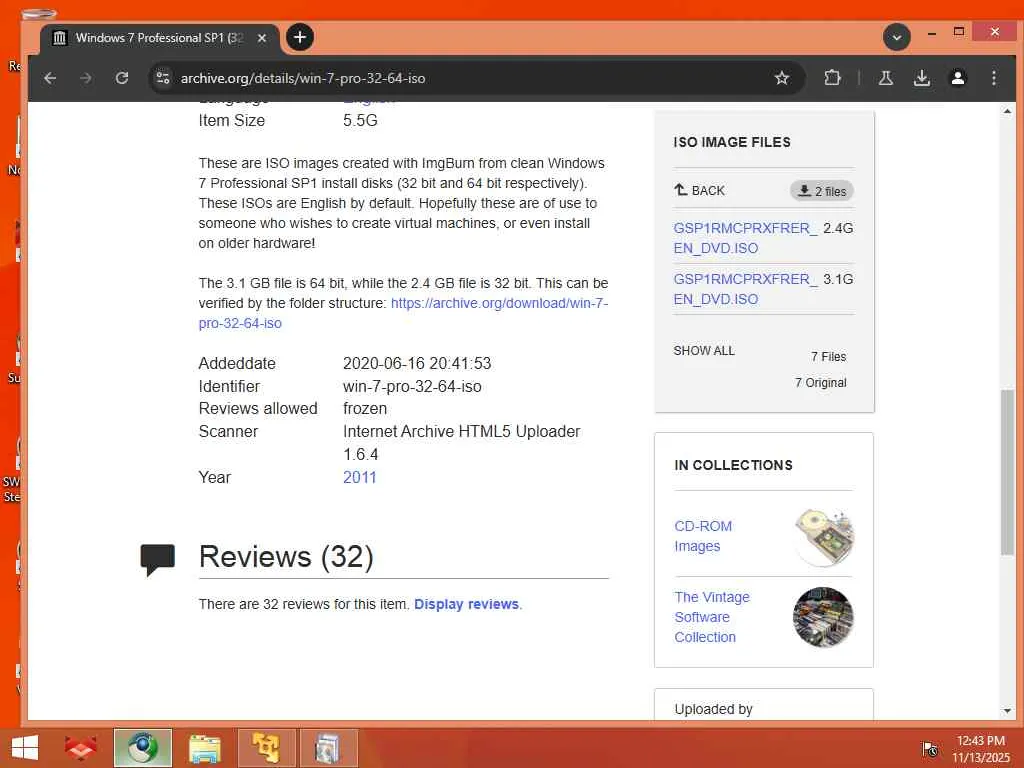The image size is (1024, 768).
Task: Click the 7 Files count text
Action: pos(828,357)
